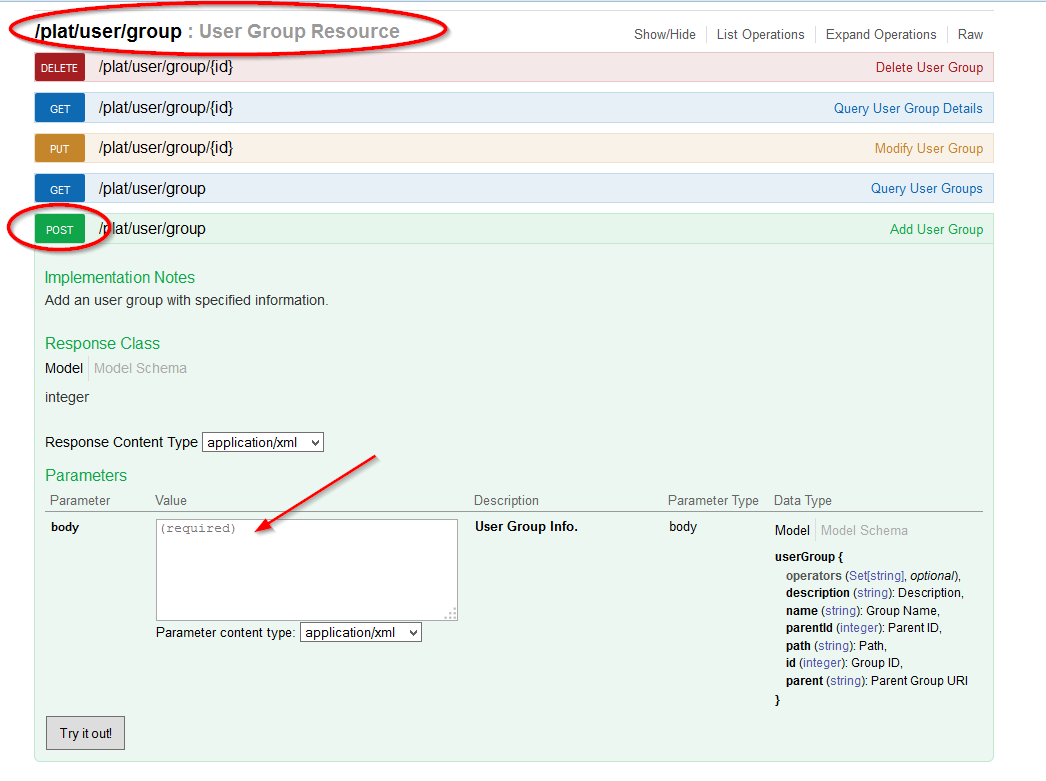Click the Show/Hide link
1046x781 pixels.
[x=664, y=34]
